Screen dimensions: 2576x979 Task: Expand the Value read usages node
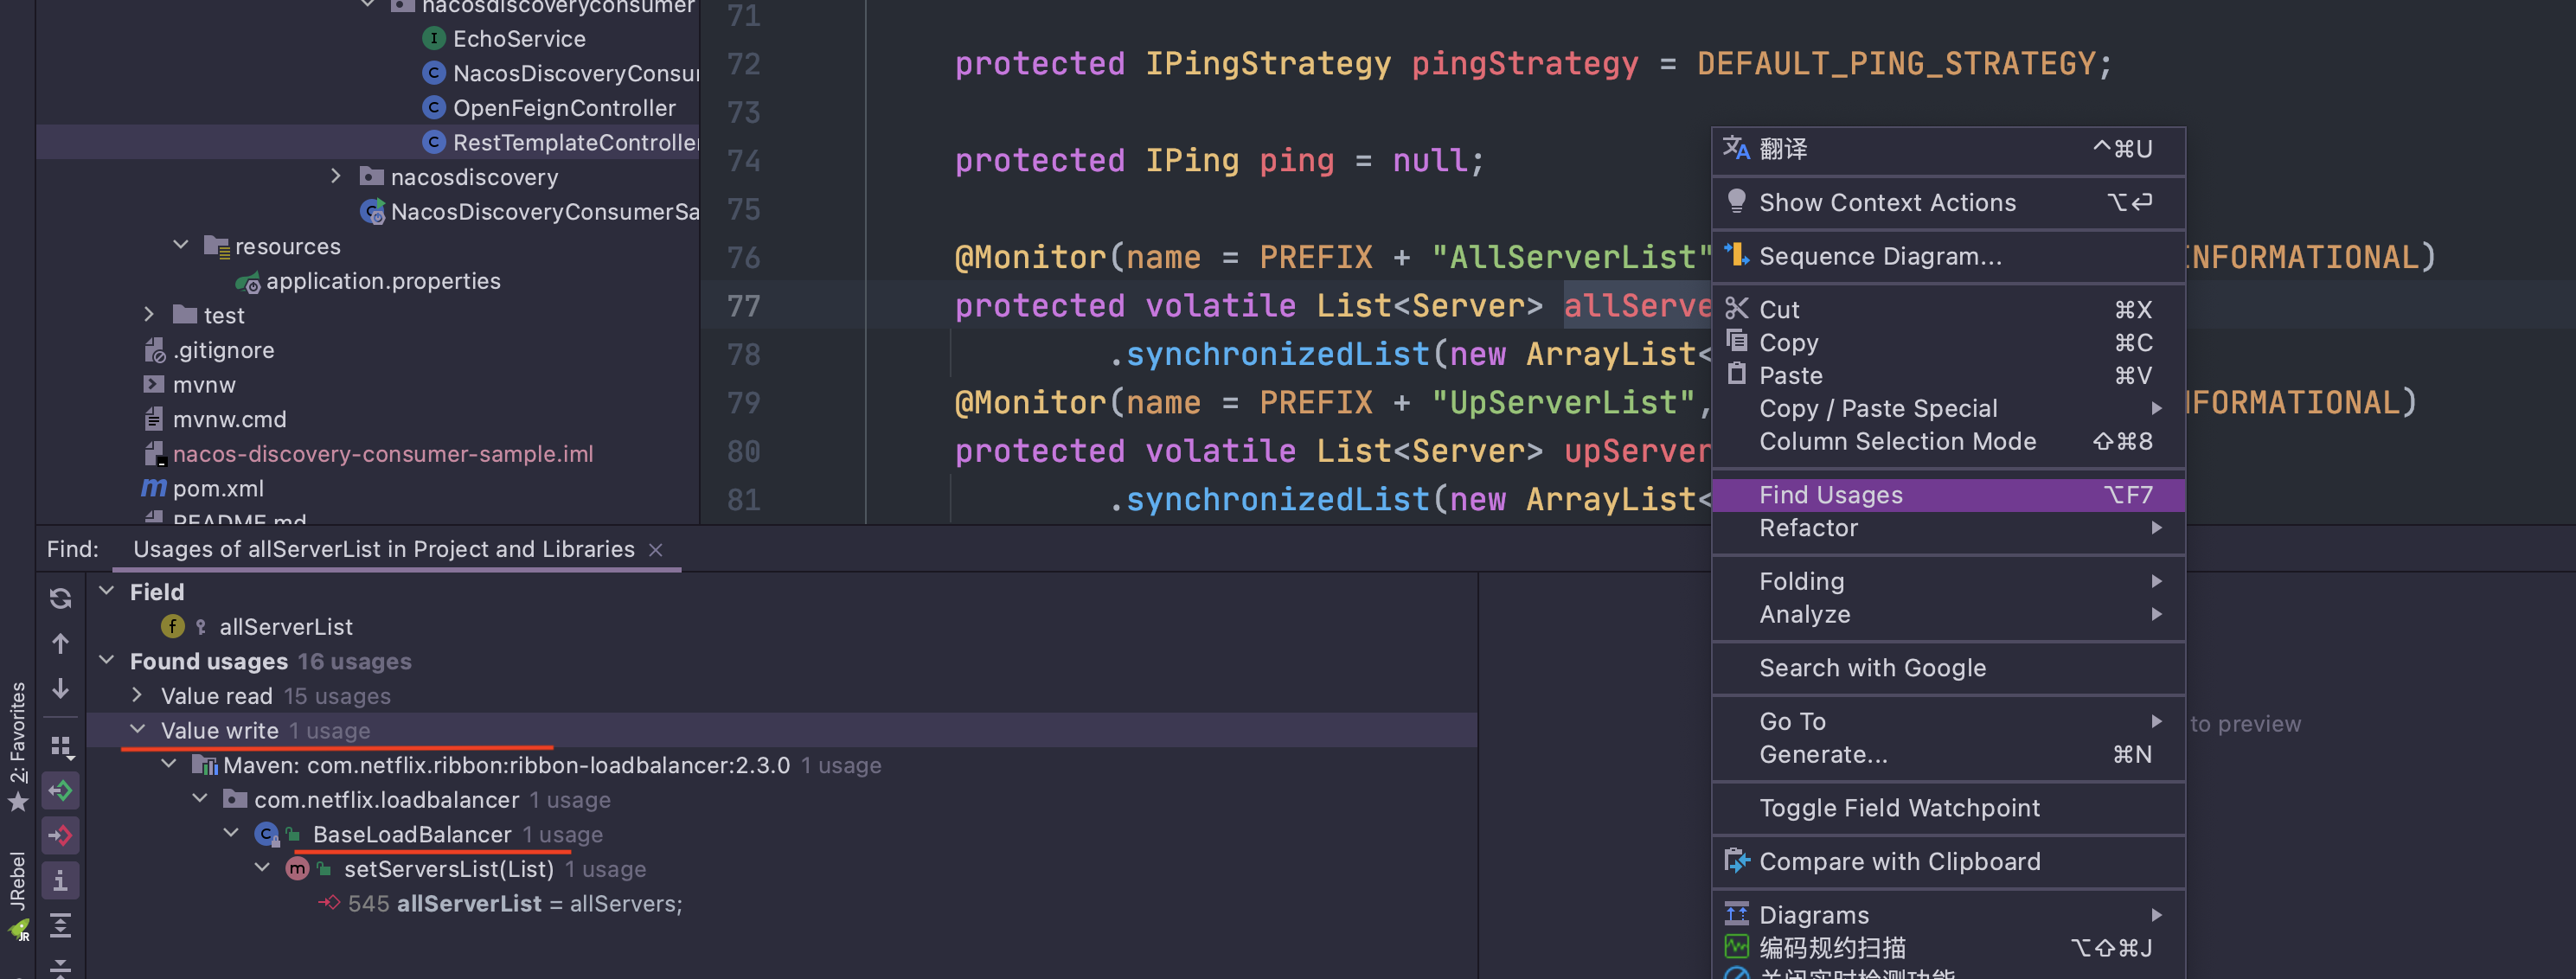point(137,695)
